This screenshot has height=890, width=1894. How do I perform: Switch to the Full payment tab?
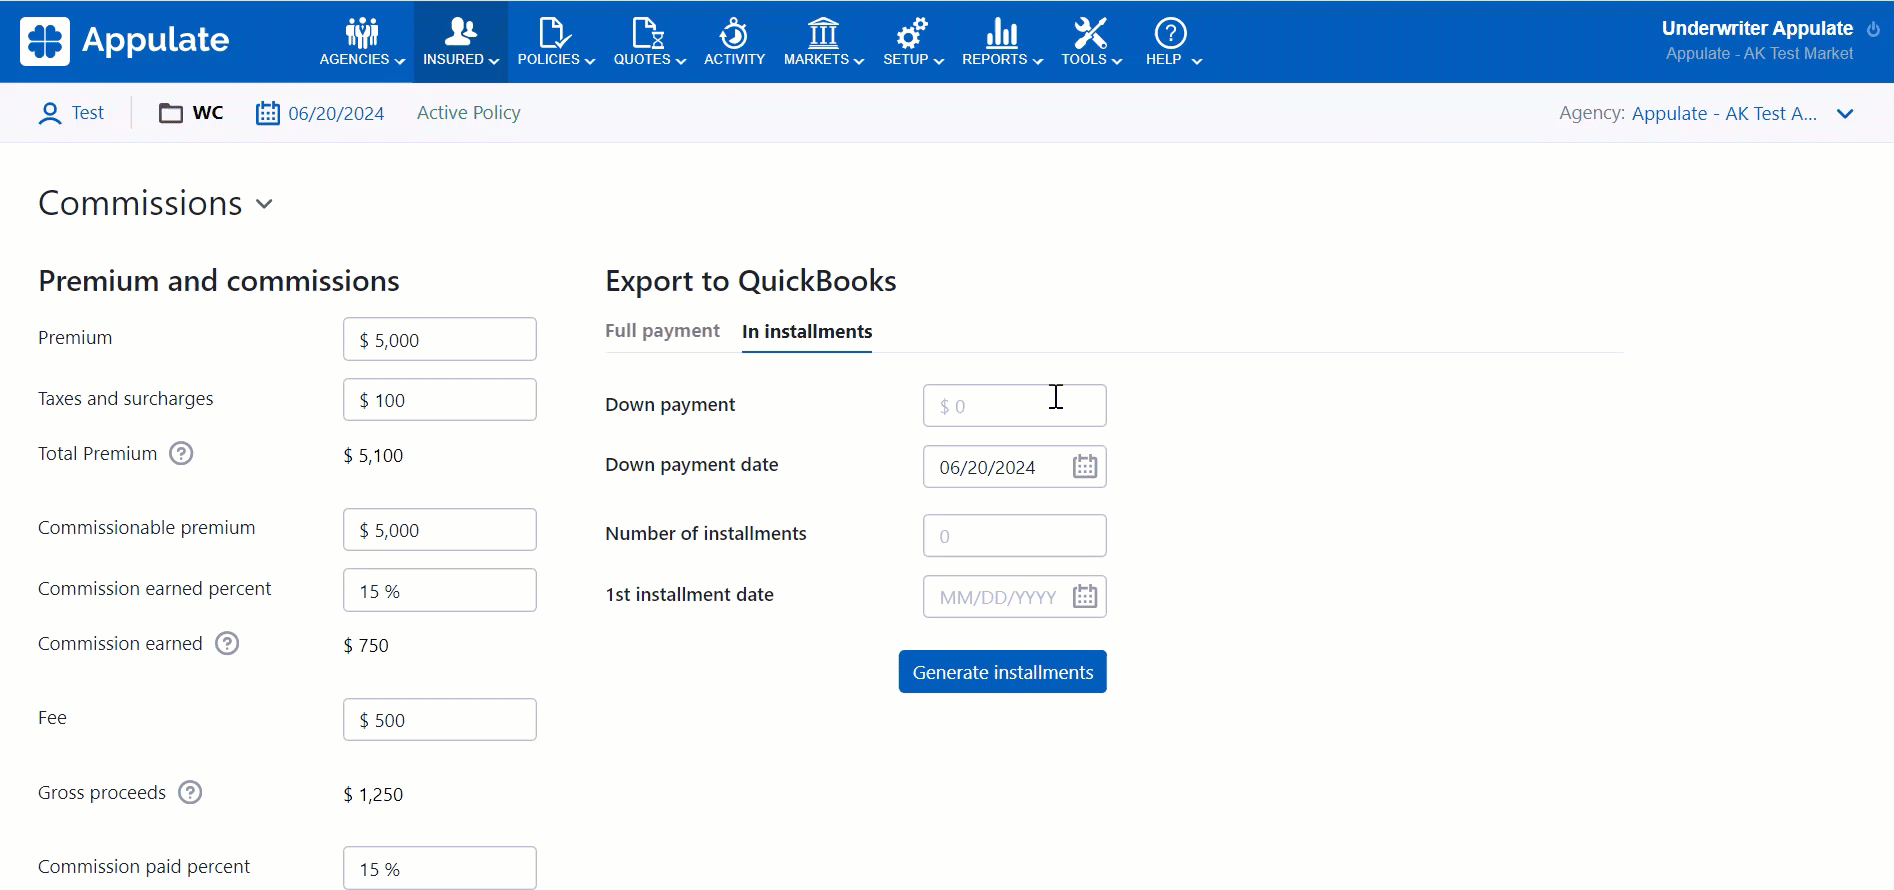point(662,331)
